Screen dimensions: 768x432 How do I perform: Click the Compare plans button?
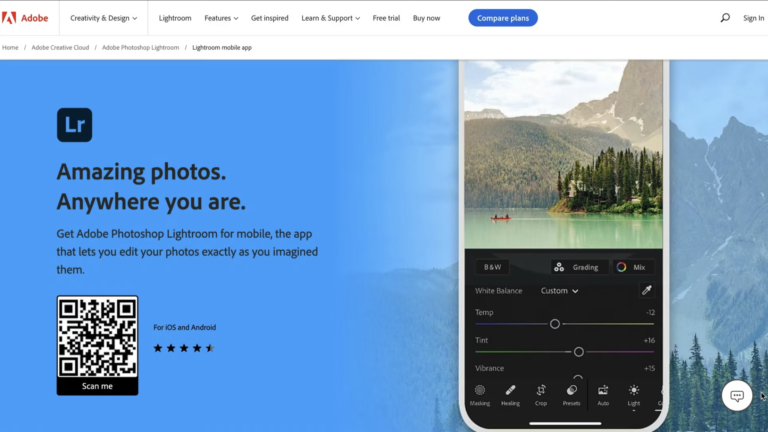(x=503, y=18)
